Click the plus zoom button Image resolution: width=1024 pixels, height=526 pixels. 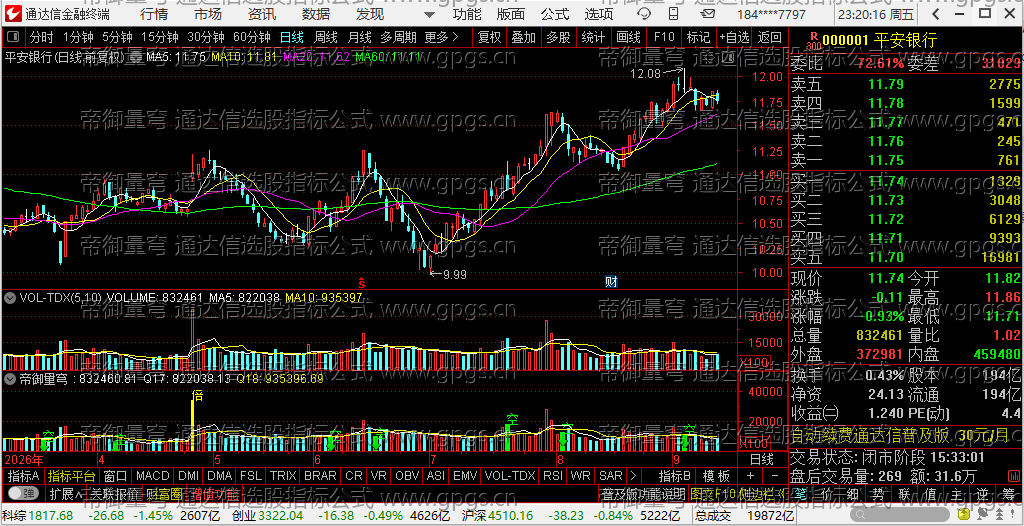tap(750, 476)
